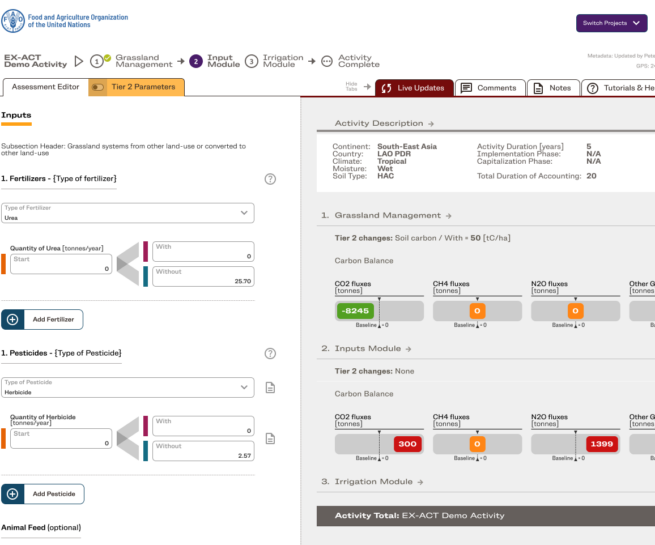Click the note icon beside Herbicide quantity
This screenshot has width=655, height=545.
(270, 438)
